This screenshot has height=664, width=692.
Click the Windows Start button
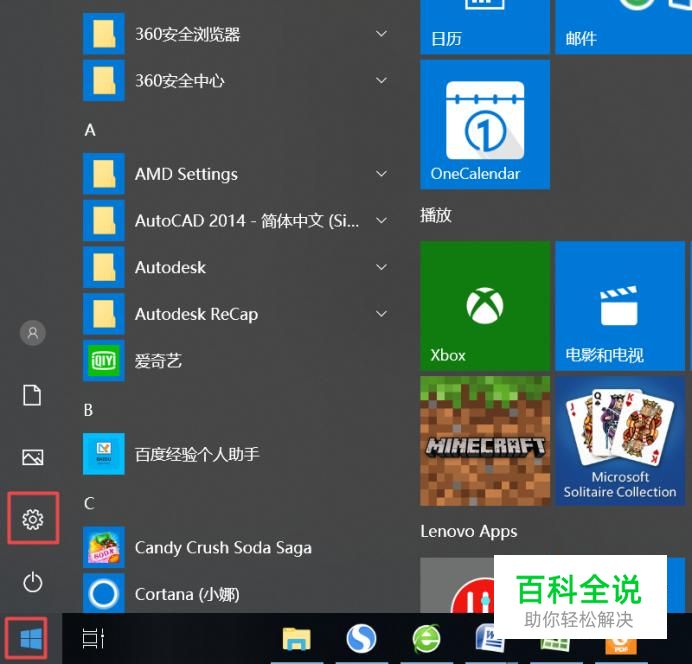[31, 639]
